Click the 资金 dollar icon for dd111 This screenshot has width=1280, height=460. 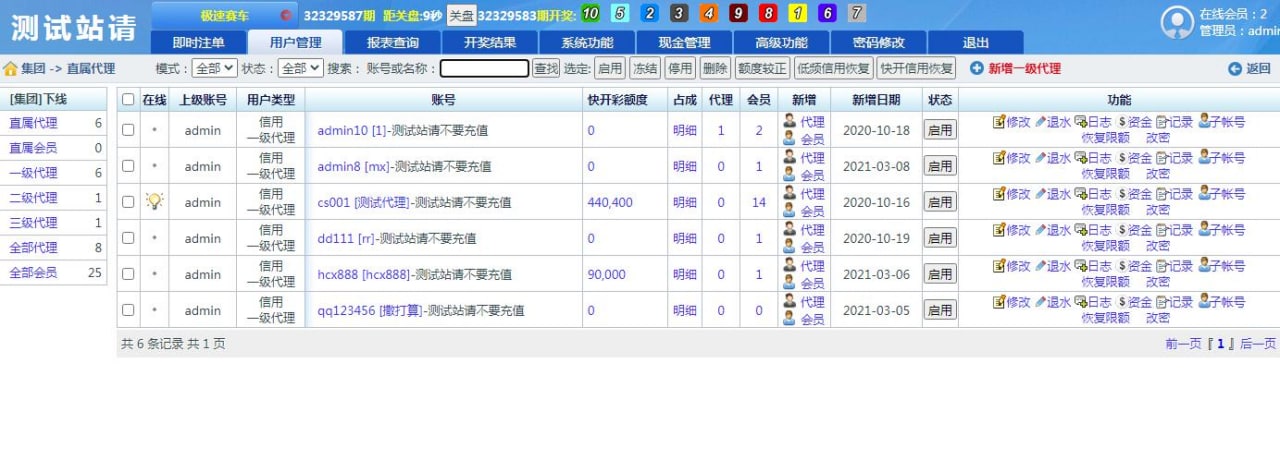tap(1122, 230)
